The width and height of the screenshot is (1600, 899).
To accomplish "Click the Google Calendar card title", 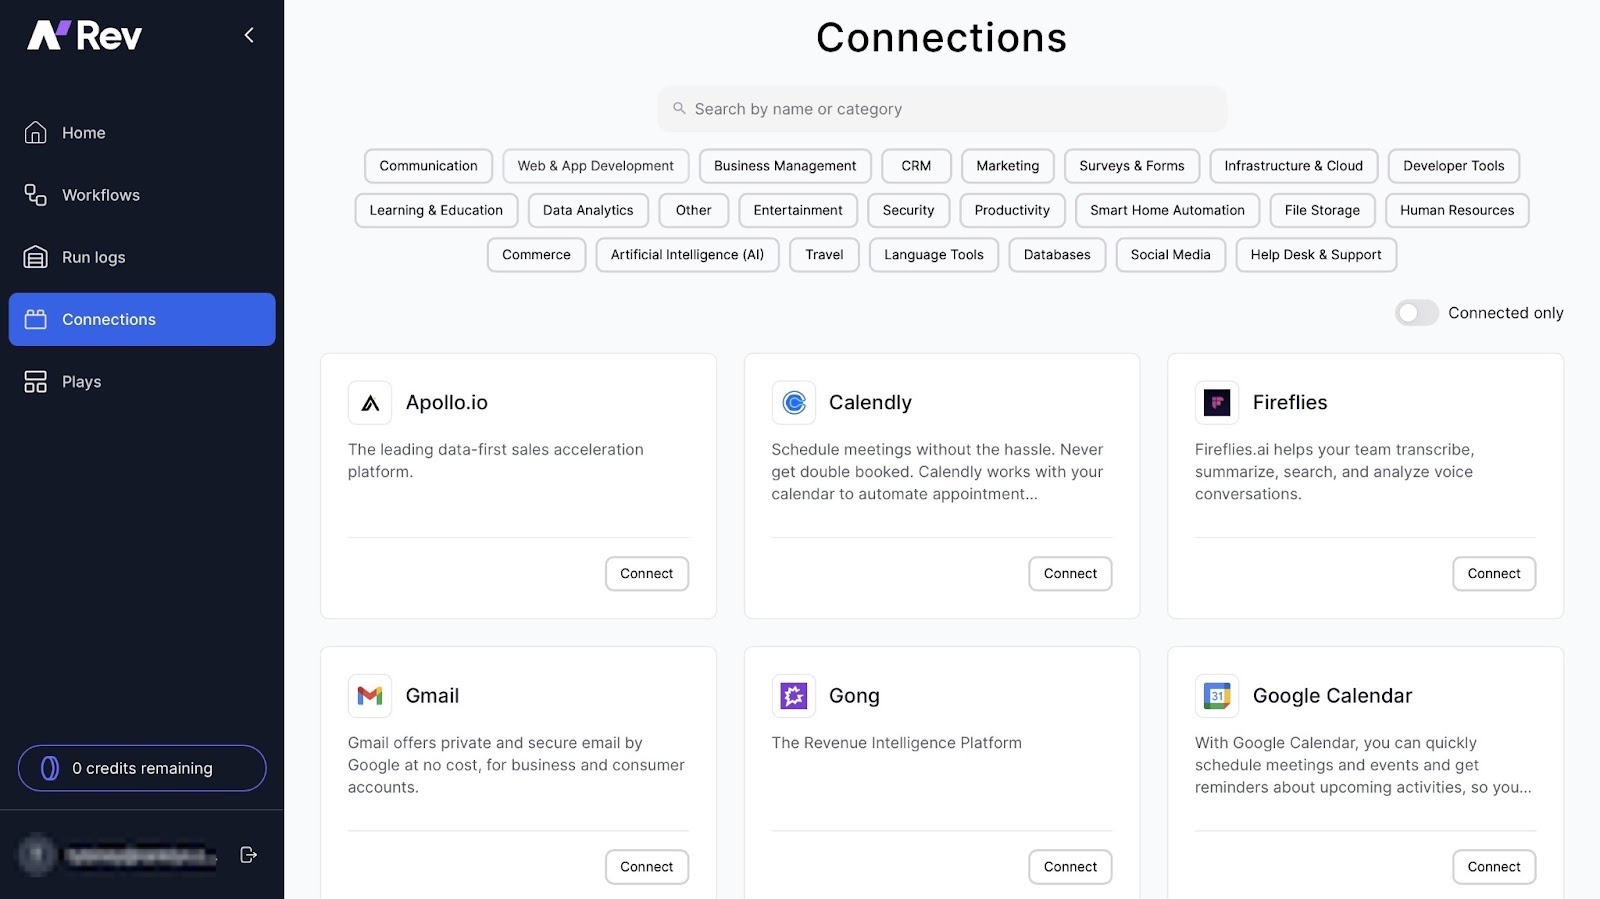I will [1332, 696].
